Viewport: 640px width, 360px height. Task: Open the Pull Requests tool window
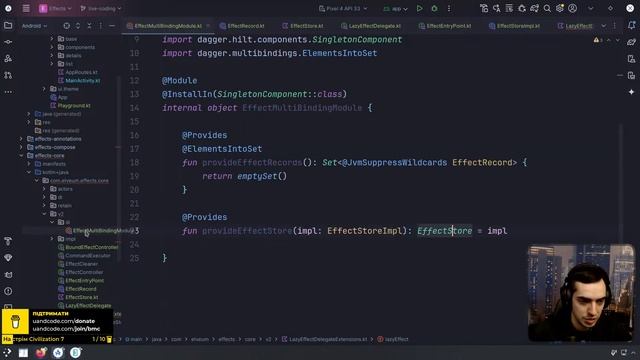(8, 75)
